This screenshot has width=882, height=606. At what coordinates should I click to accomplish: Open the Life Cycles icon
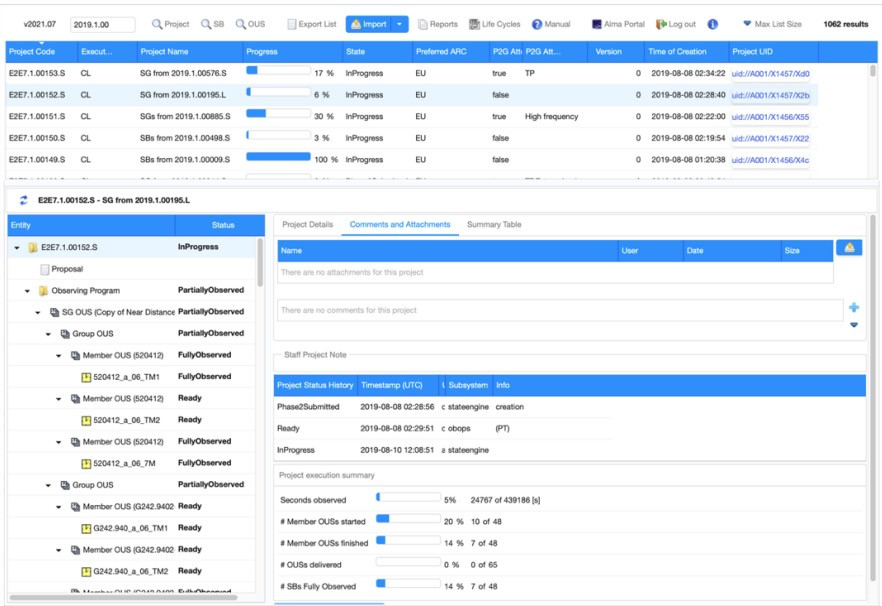point(474,24)
